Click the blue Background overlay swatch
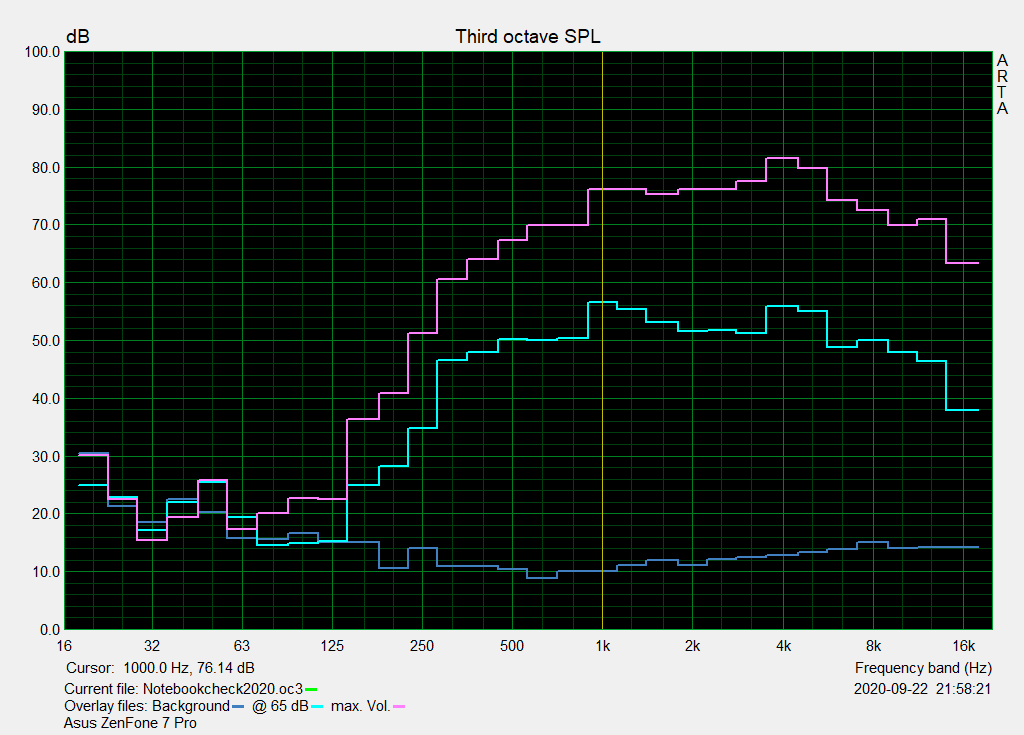Screen dimensions: 1024x735 pos(237,706)
